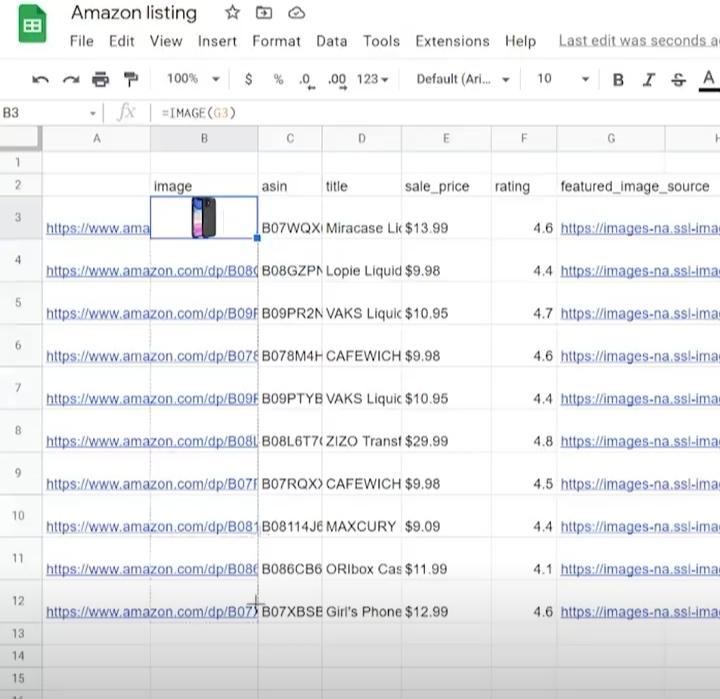Star the Amazon listing document

click(232, 13)
